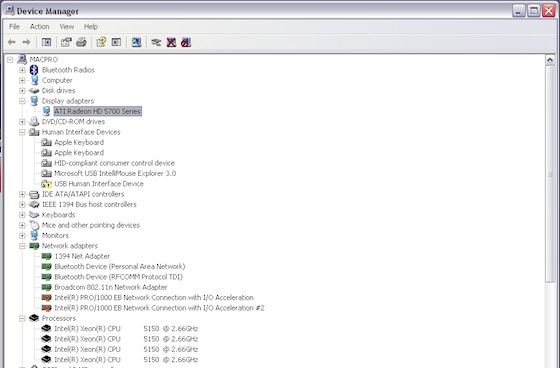Collapse the Human Interface Devices category
Image resolution: width=560 pixels, height=368 pixels.
coord(22,132)
